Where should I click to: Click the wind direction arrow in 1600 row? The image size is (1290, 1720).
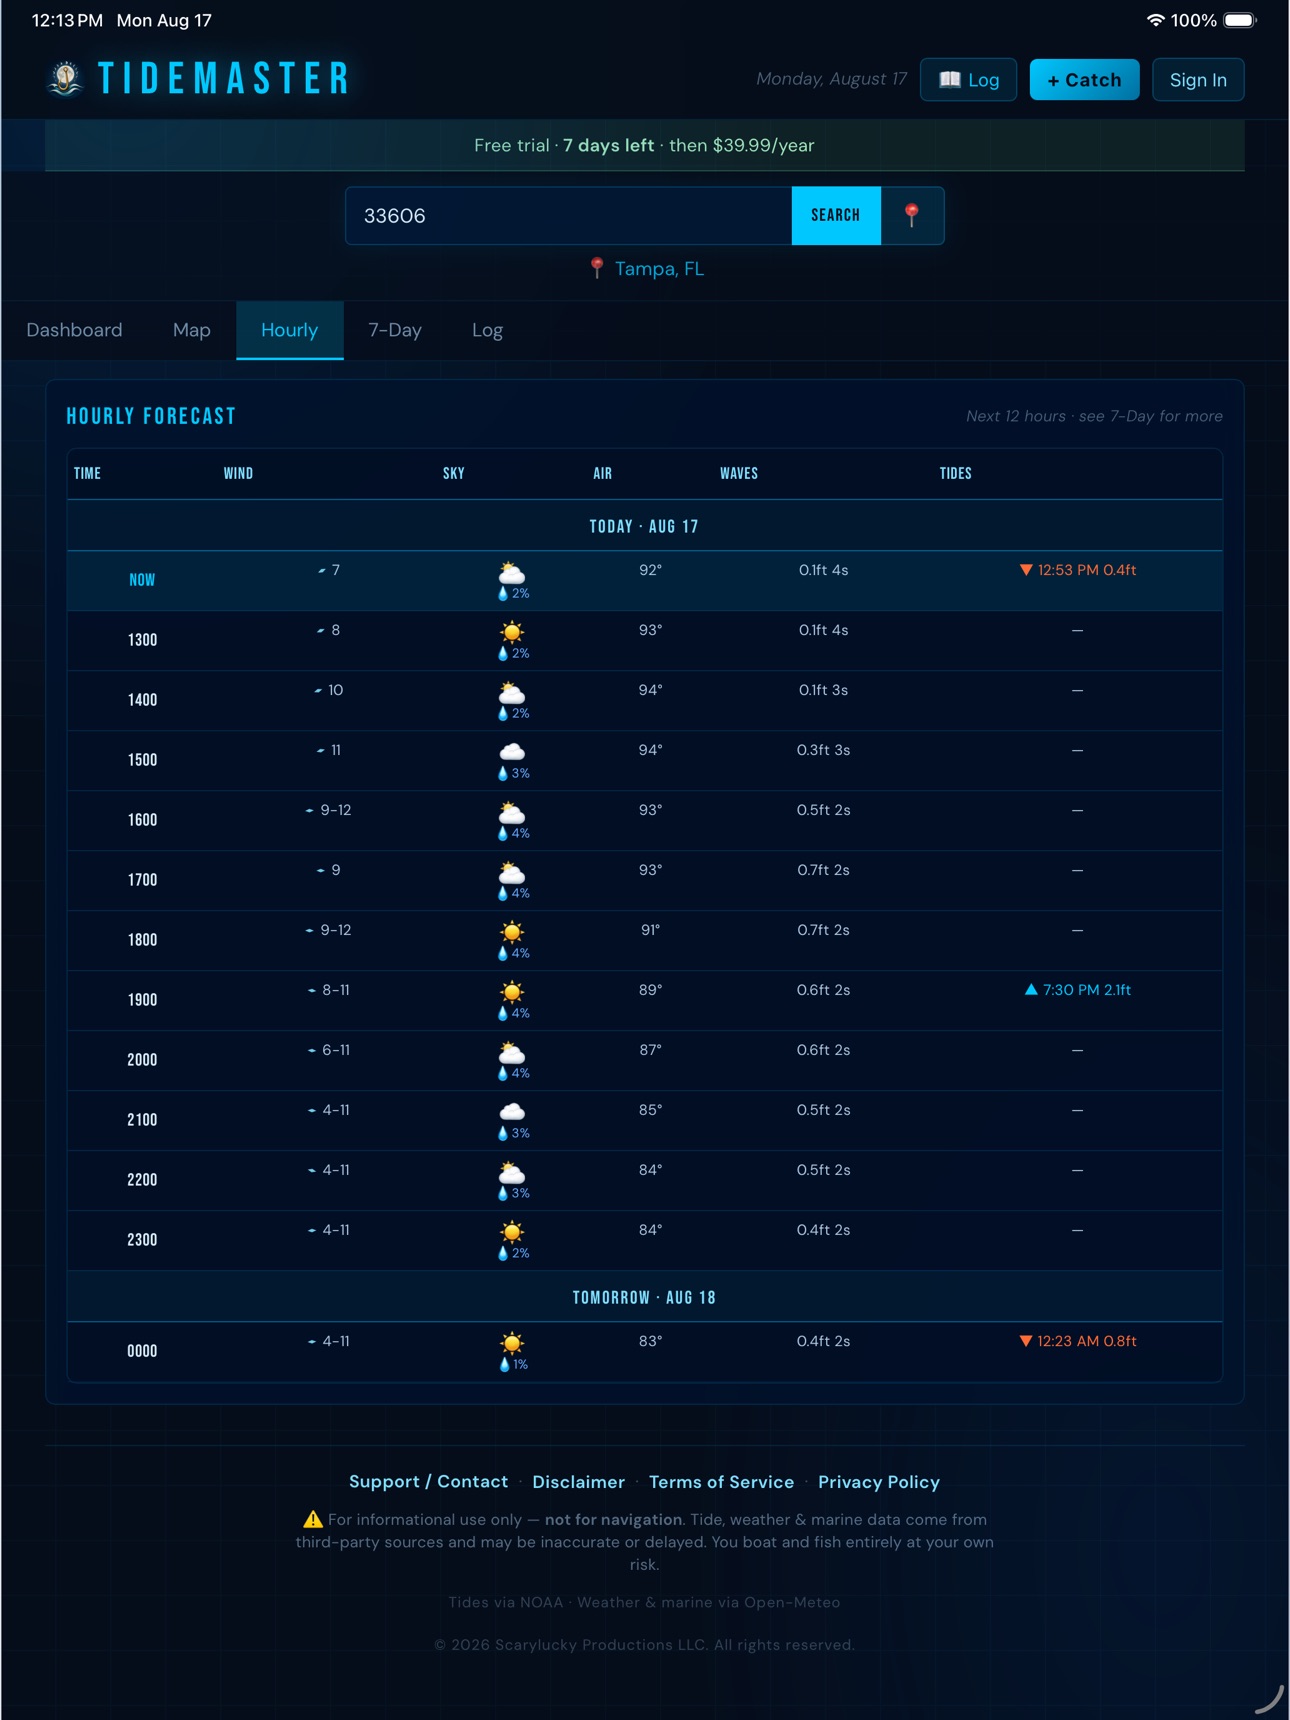tap(310, 811)
